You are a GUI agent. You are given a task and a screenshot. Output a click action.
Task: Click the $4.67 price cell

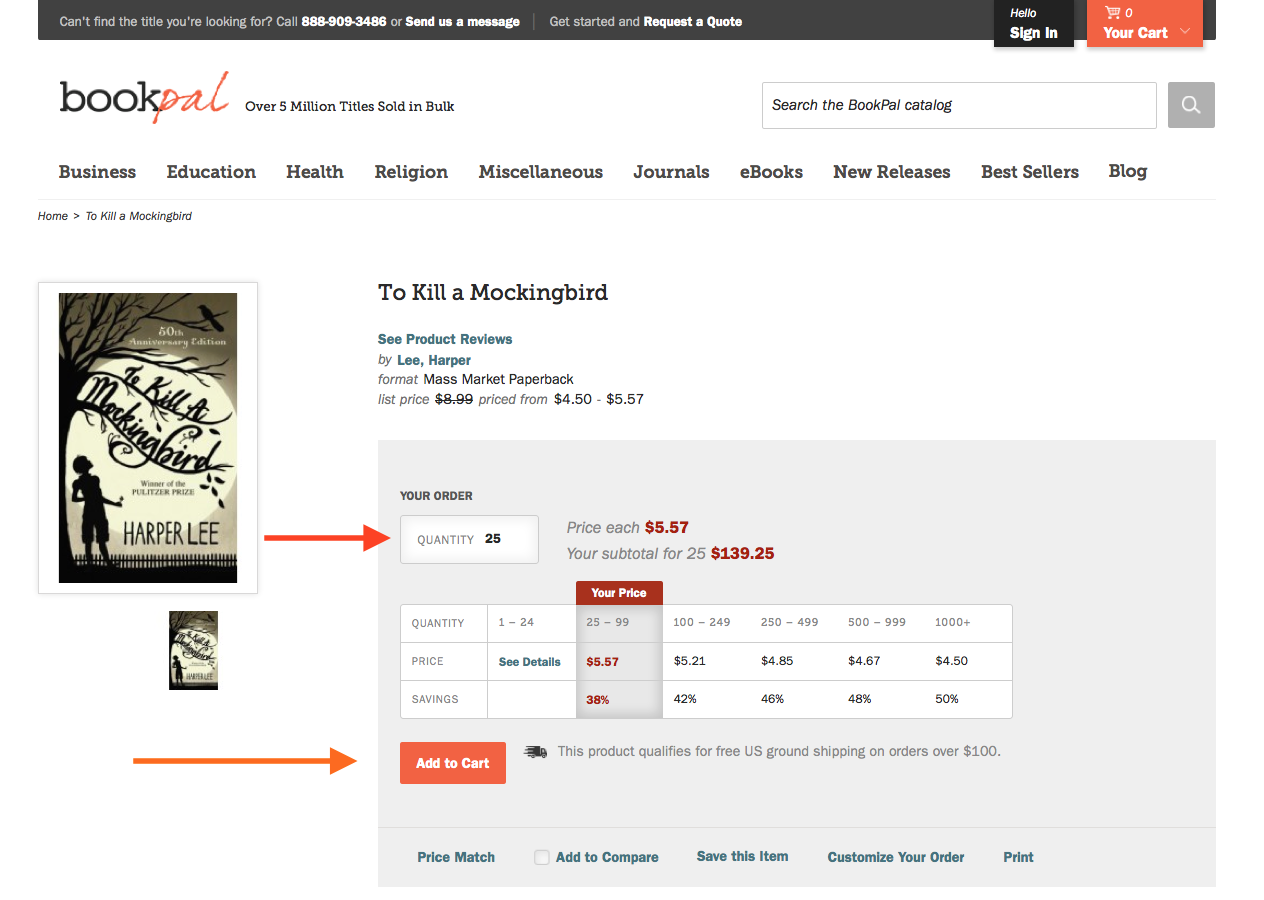(864, 661)
